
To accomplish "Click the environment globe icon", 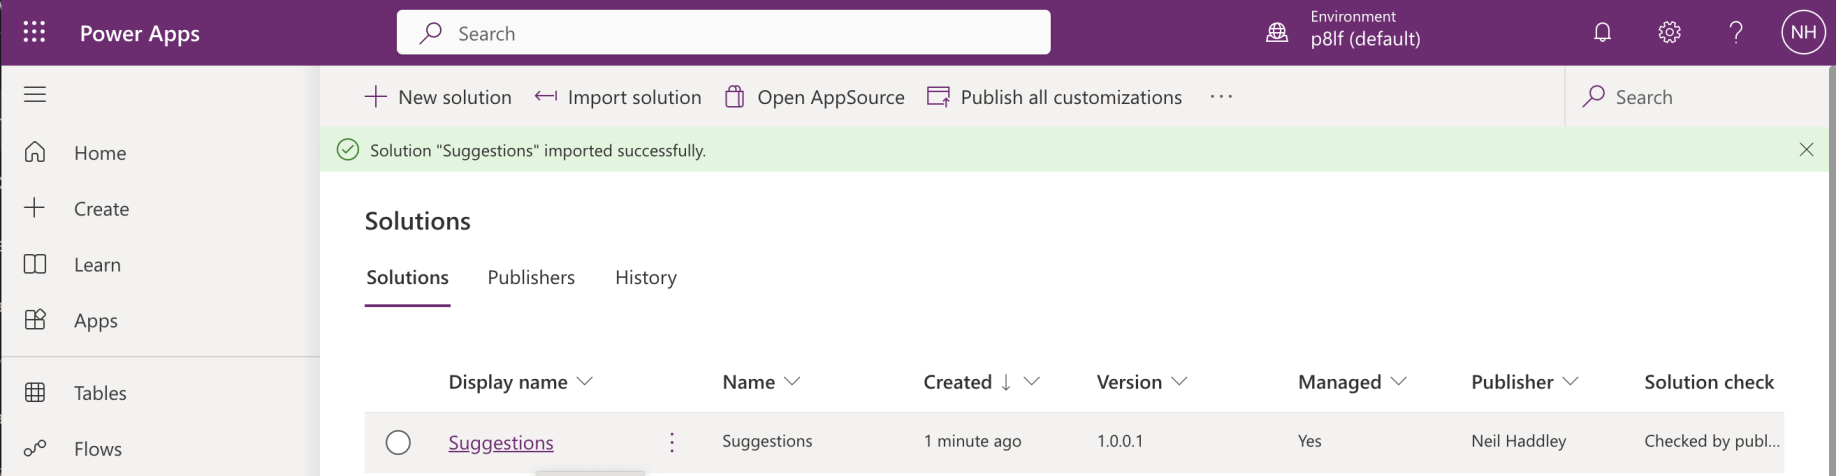I will pyautogui.click(x=1277, y=33).
